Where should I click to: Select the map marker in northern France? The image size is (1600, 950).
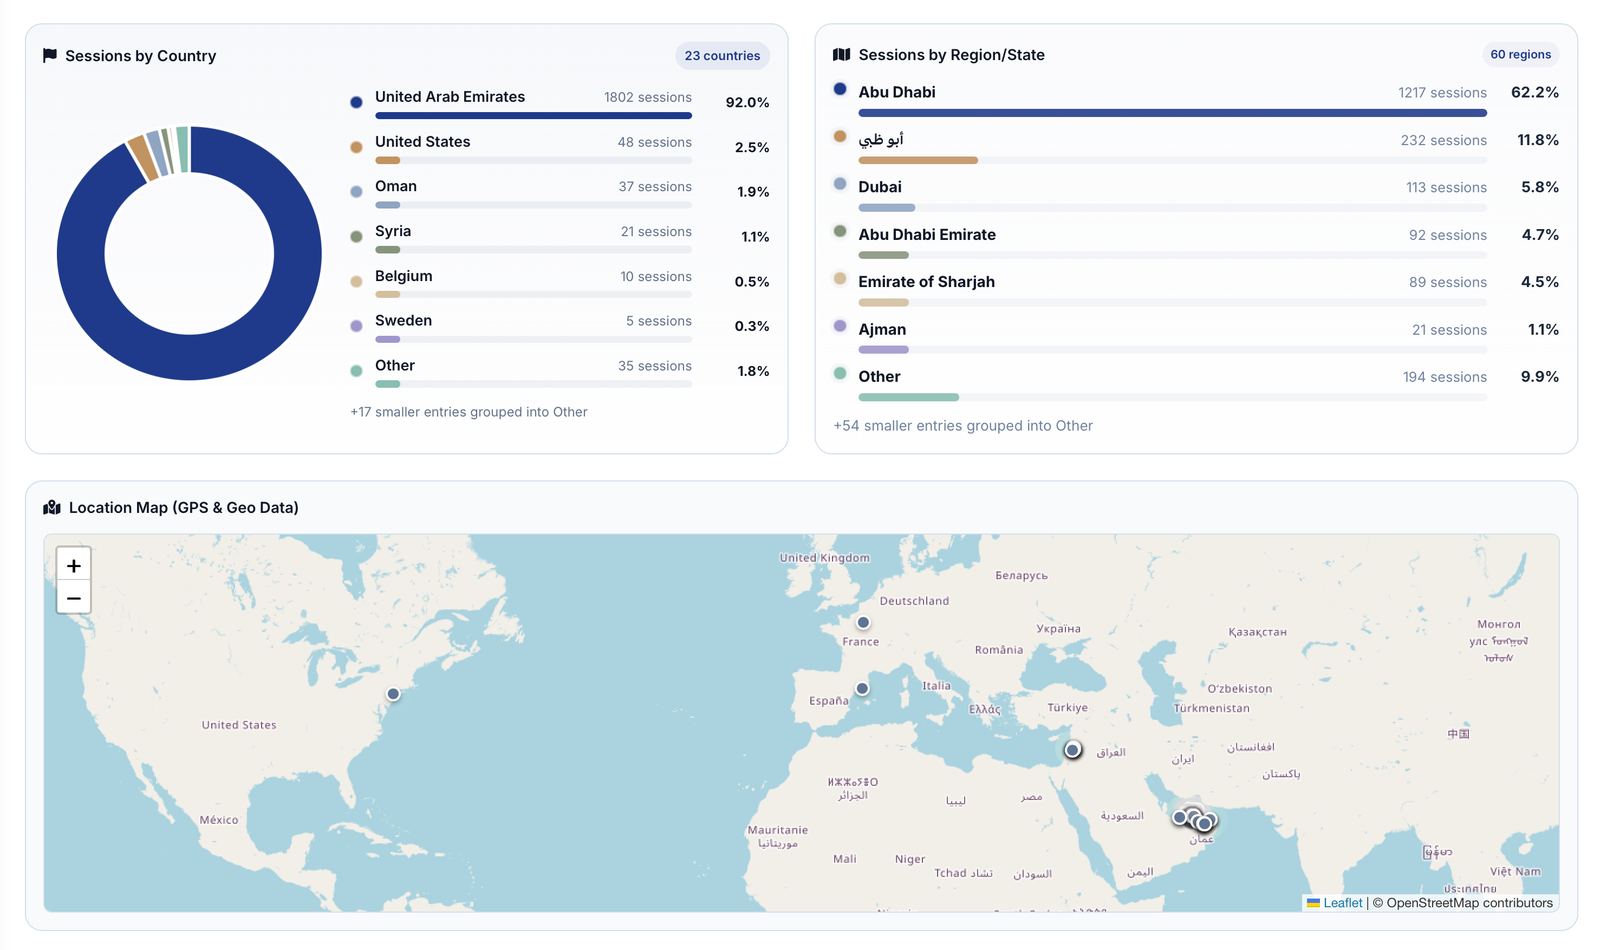click(863, 622)
